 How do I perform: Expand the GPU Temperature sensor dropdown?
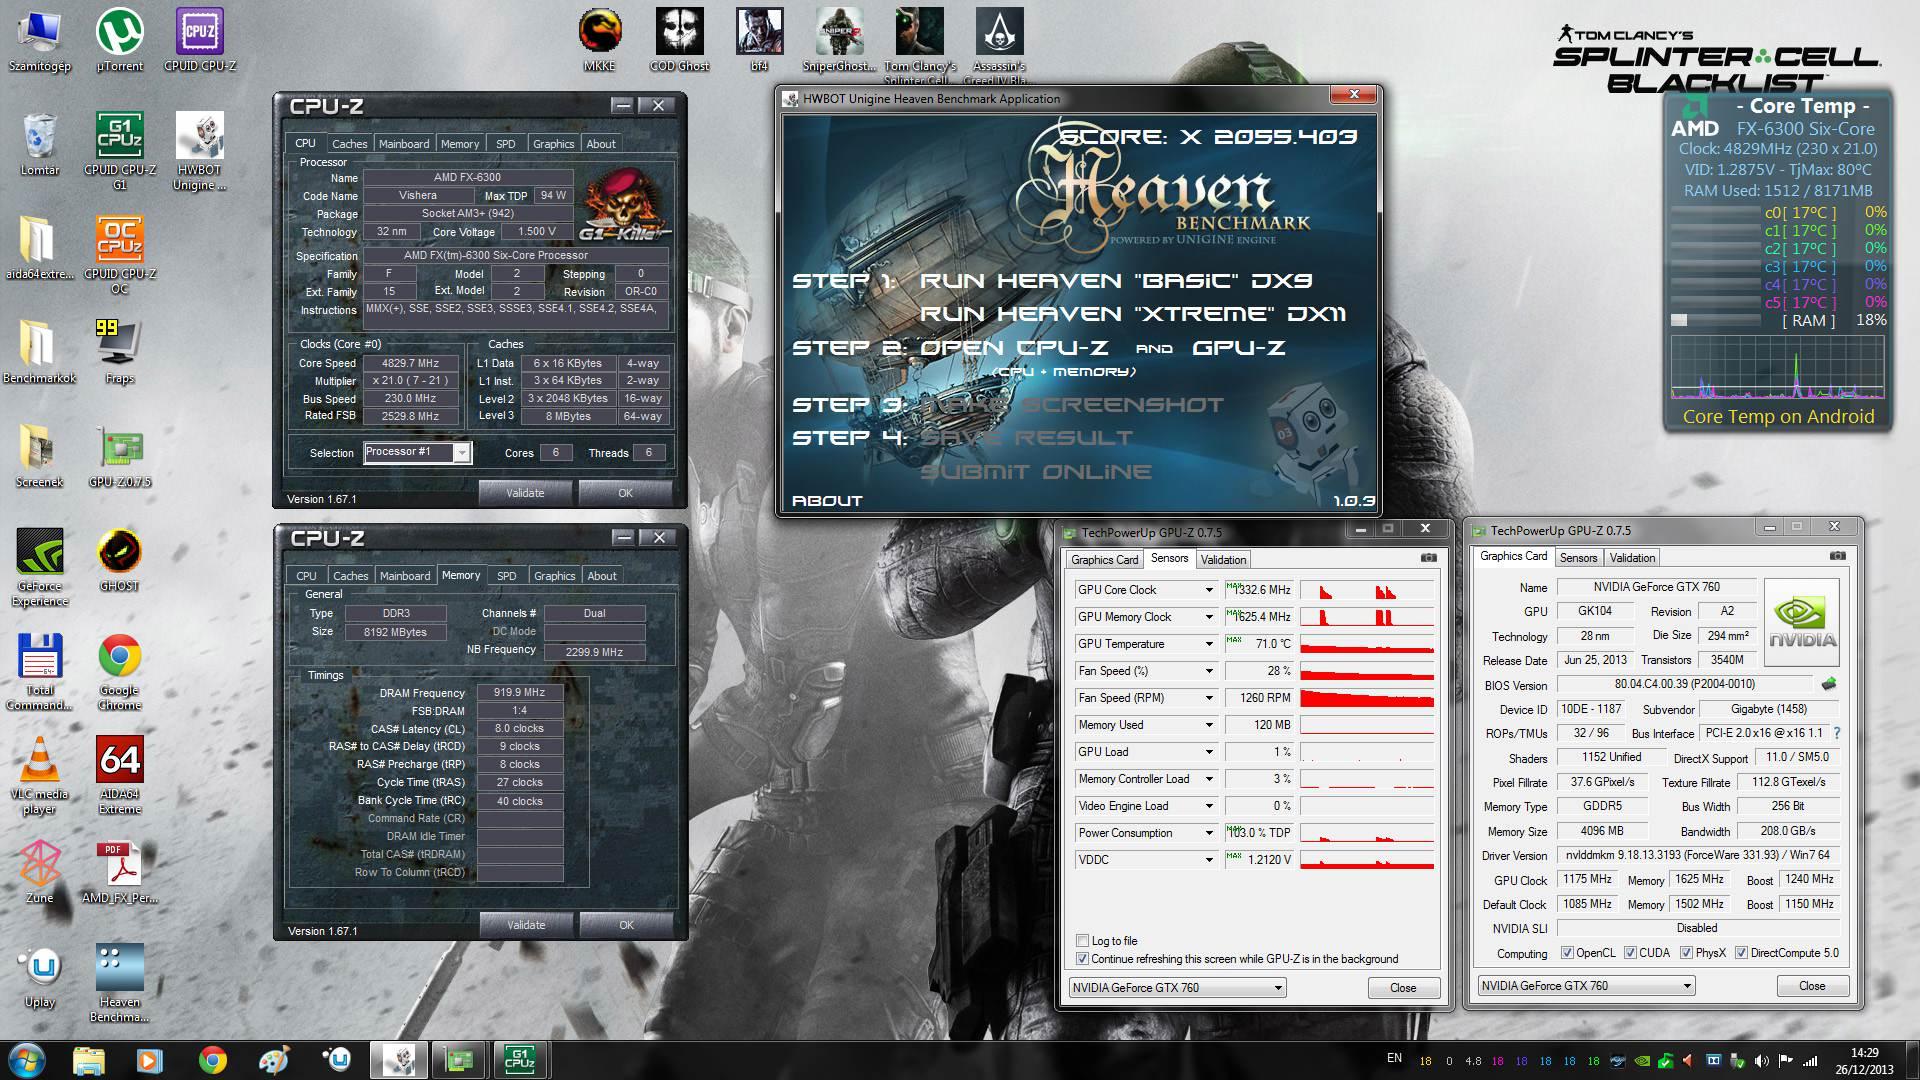[1208, 644]
